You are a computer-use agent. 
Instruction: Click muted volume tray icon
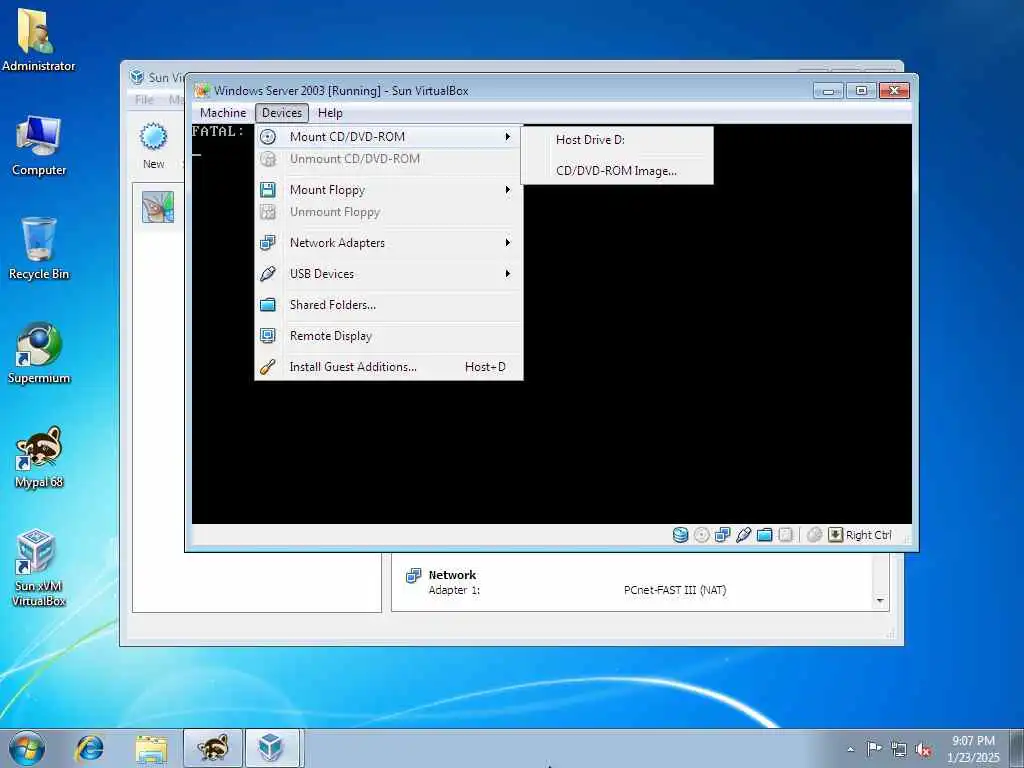tap(923, 749)
